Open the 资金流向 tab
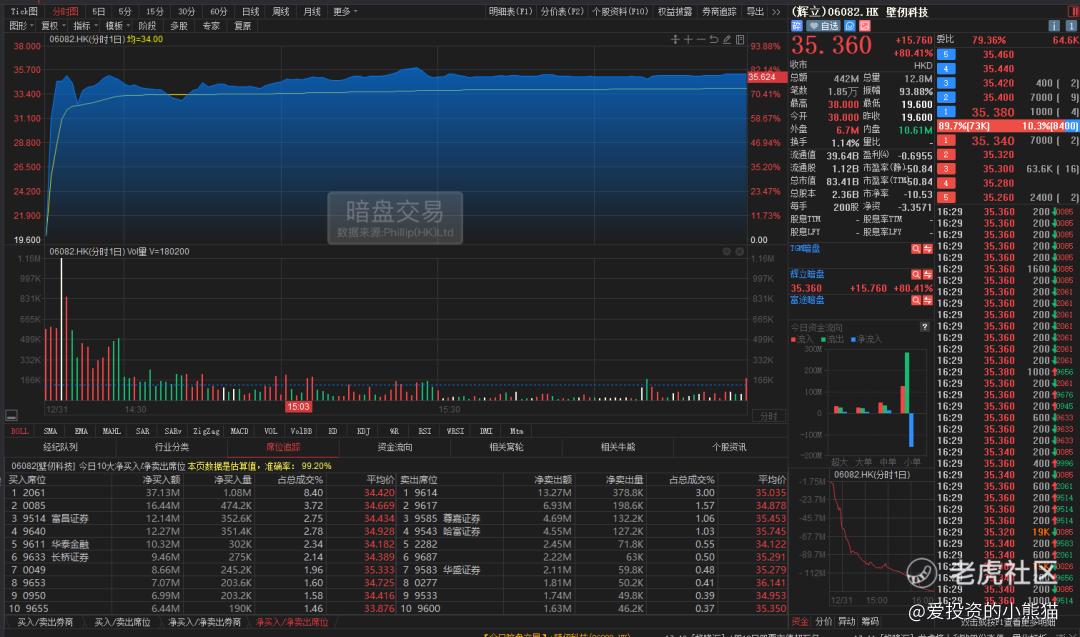 pos(395,447)
